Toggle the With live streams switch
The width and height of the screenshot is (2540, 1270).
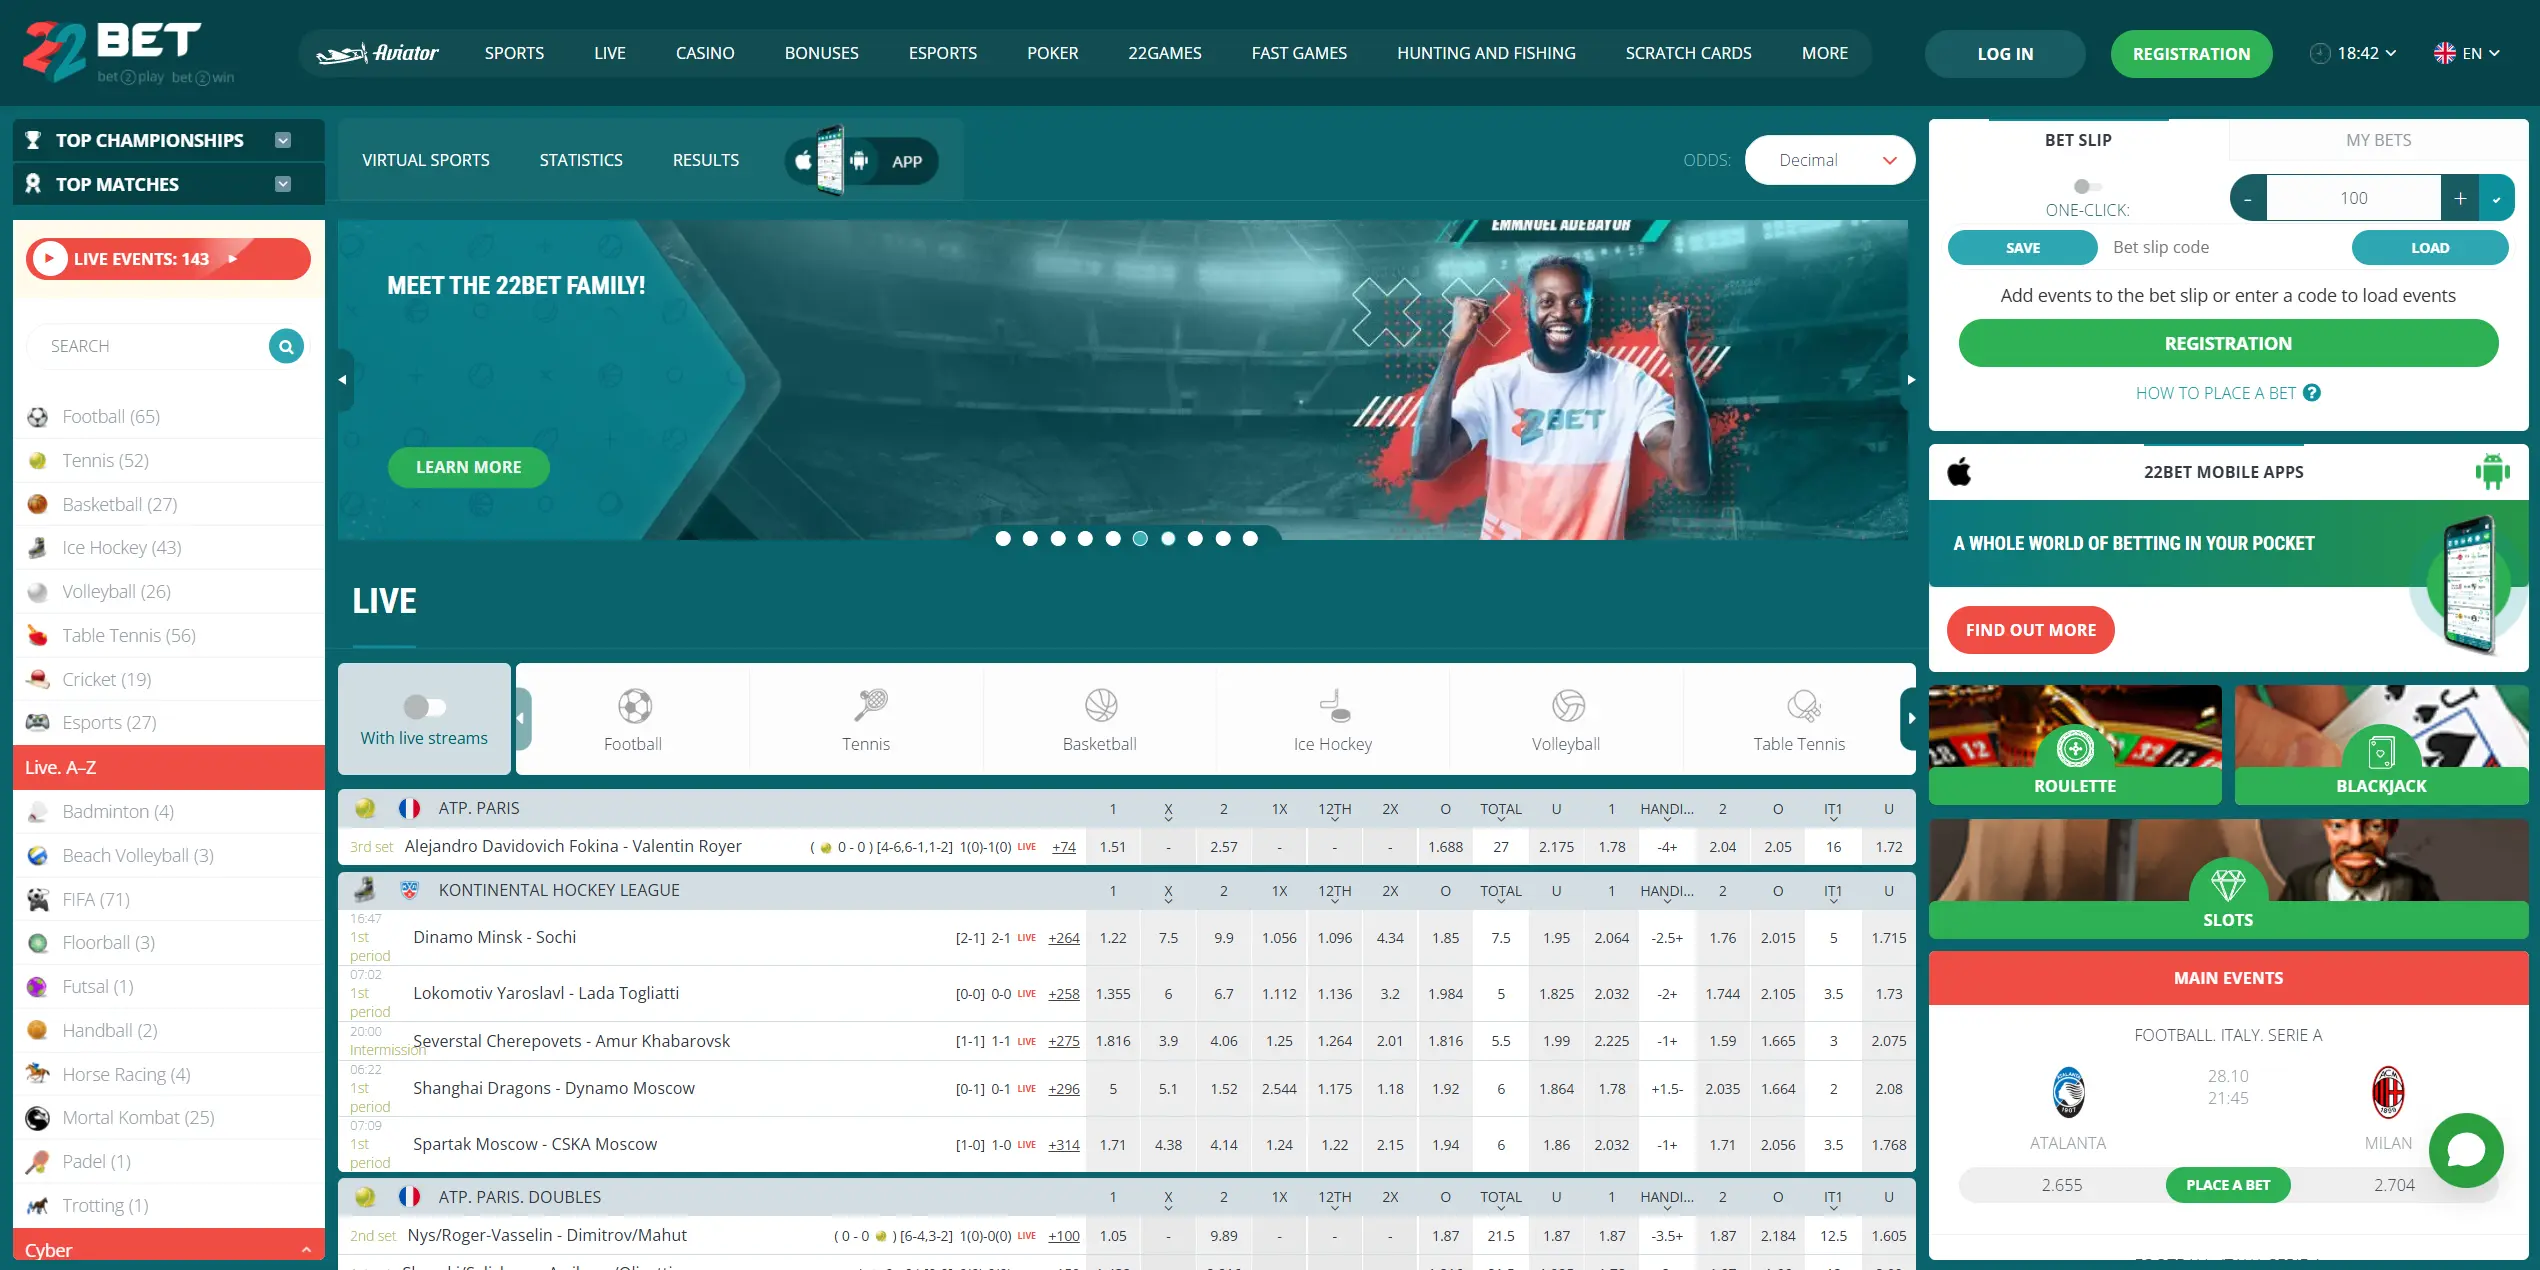pyautogui.click(x=423, y=705)
